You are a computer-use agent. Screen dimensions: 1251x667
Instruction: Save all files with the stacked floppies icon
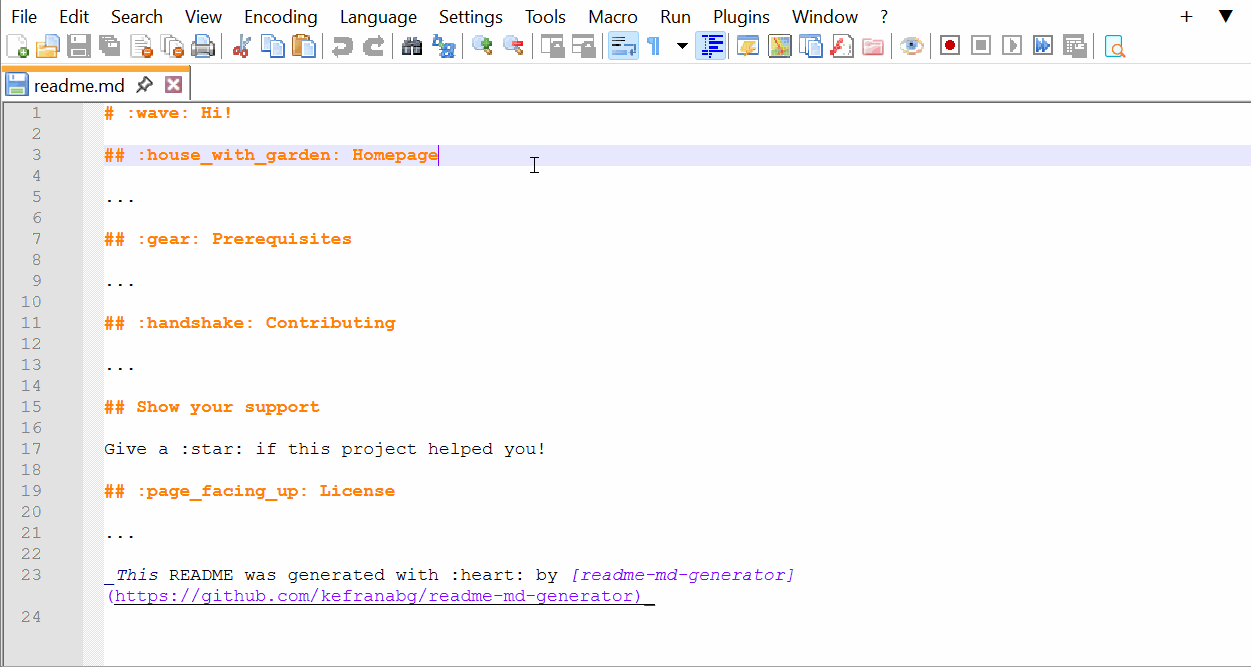(110, 45)
